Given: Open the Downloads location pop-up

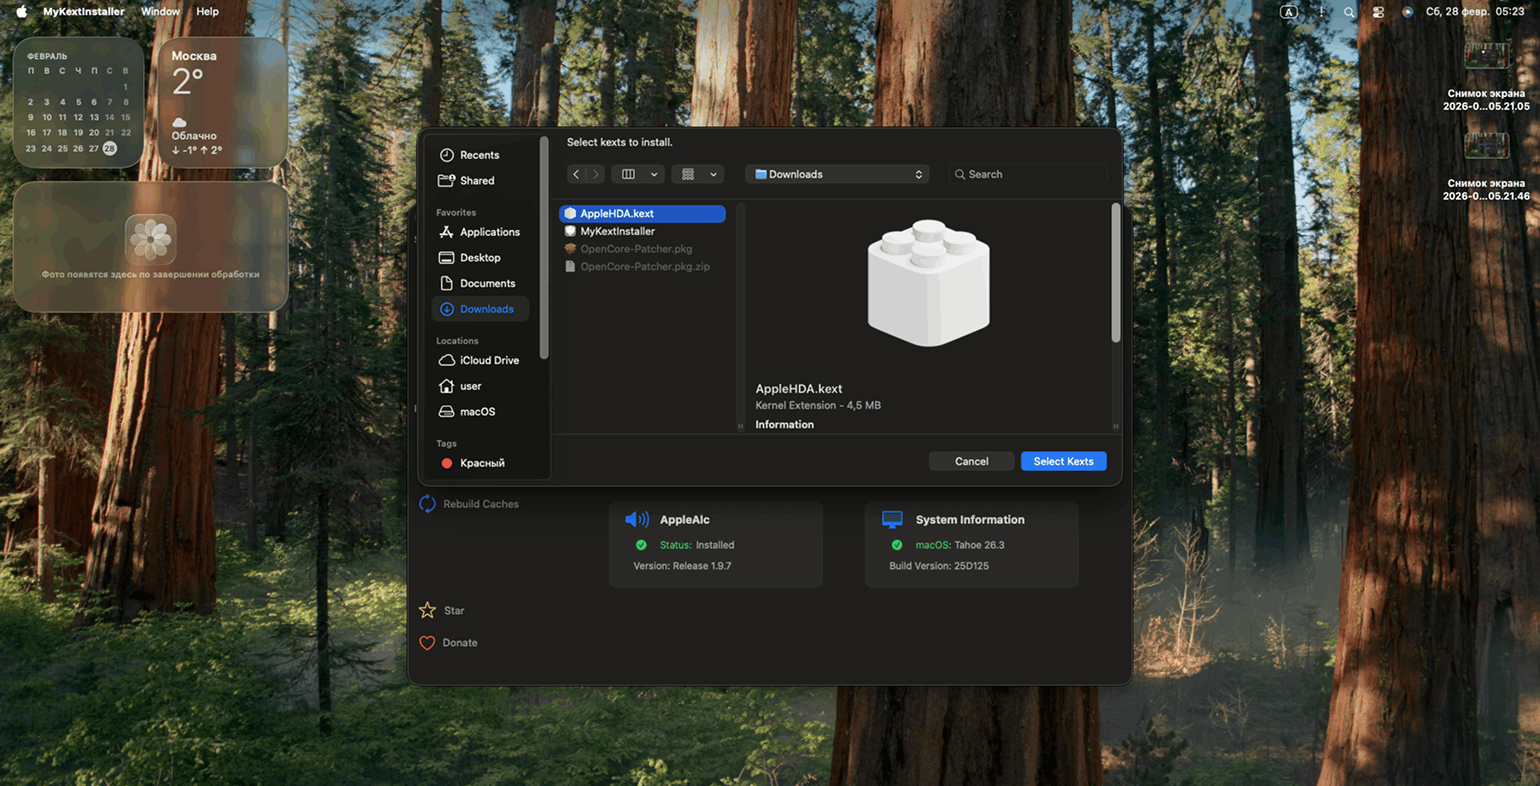Looking at the screenshot, I should (838, 174).
